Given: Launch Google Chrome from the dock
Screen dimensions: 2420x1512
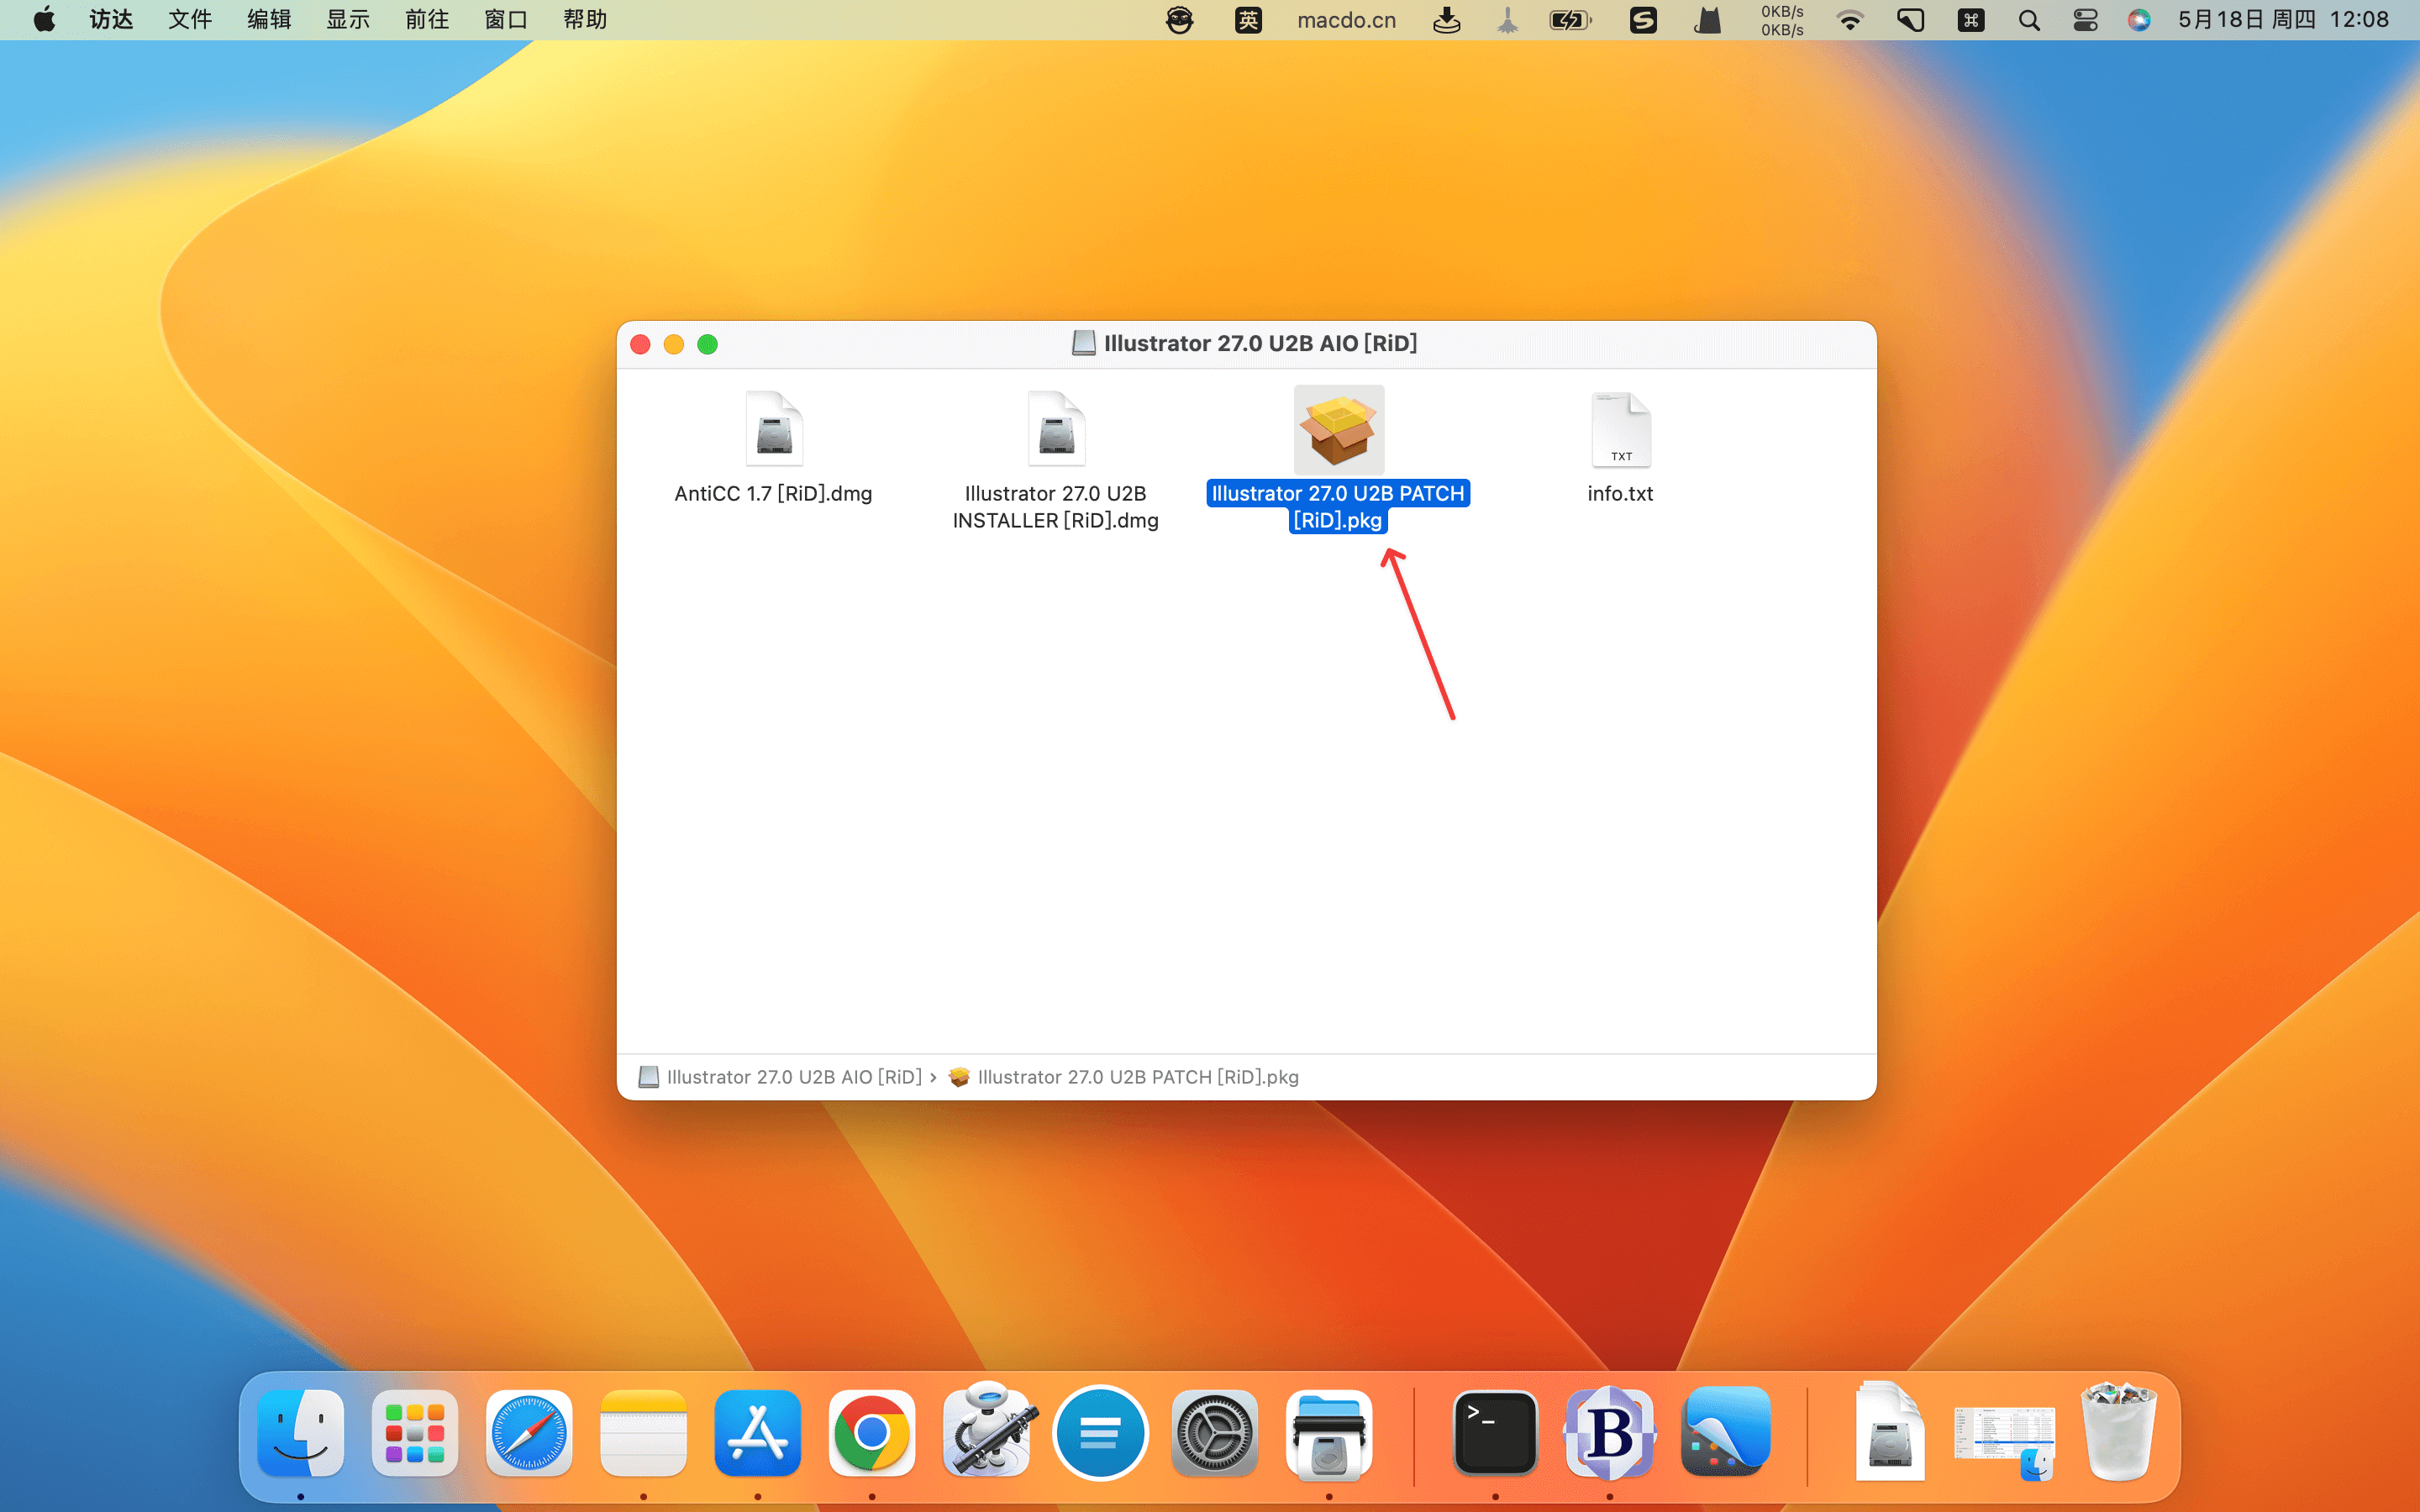Looking at the screenshot, I should 871,1433.
